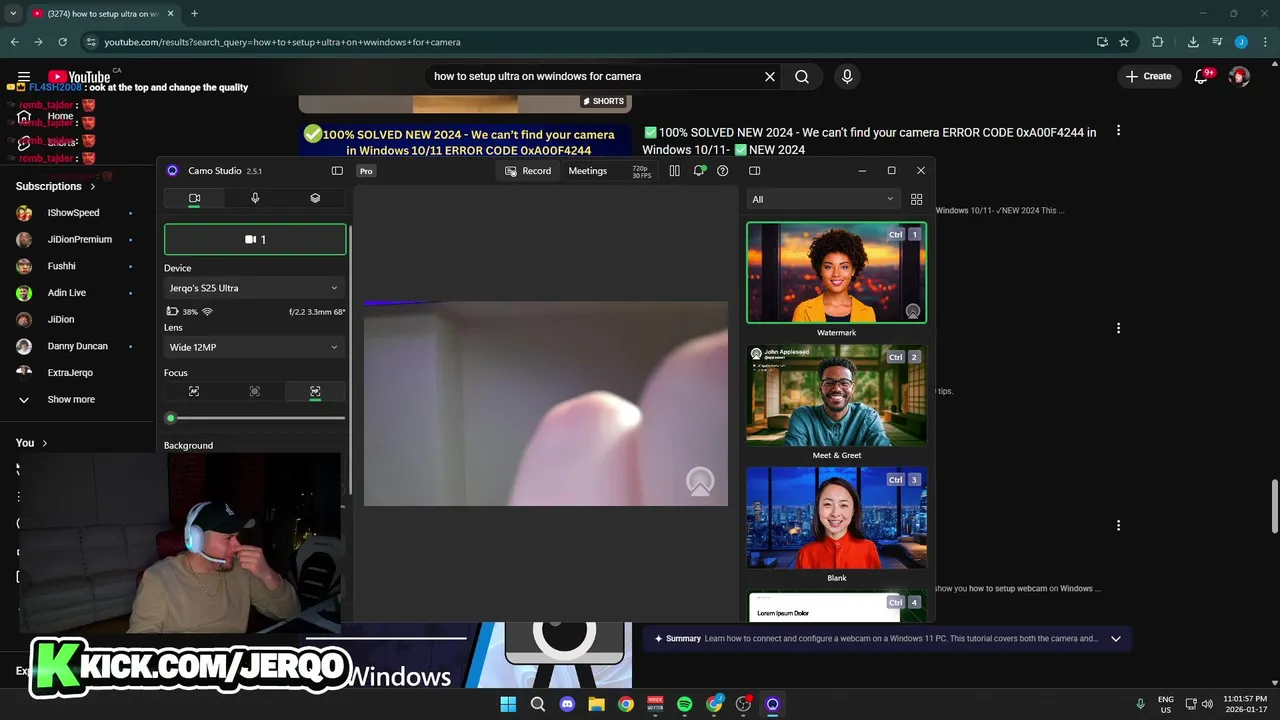Screen dimensions: 1280x720
Task: Start YouTube voice search microphone
Action: 847,76
